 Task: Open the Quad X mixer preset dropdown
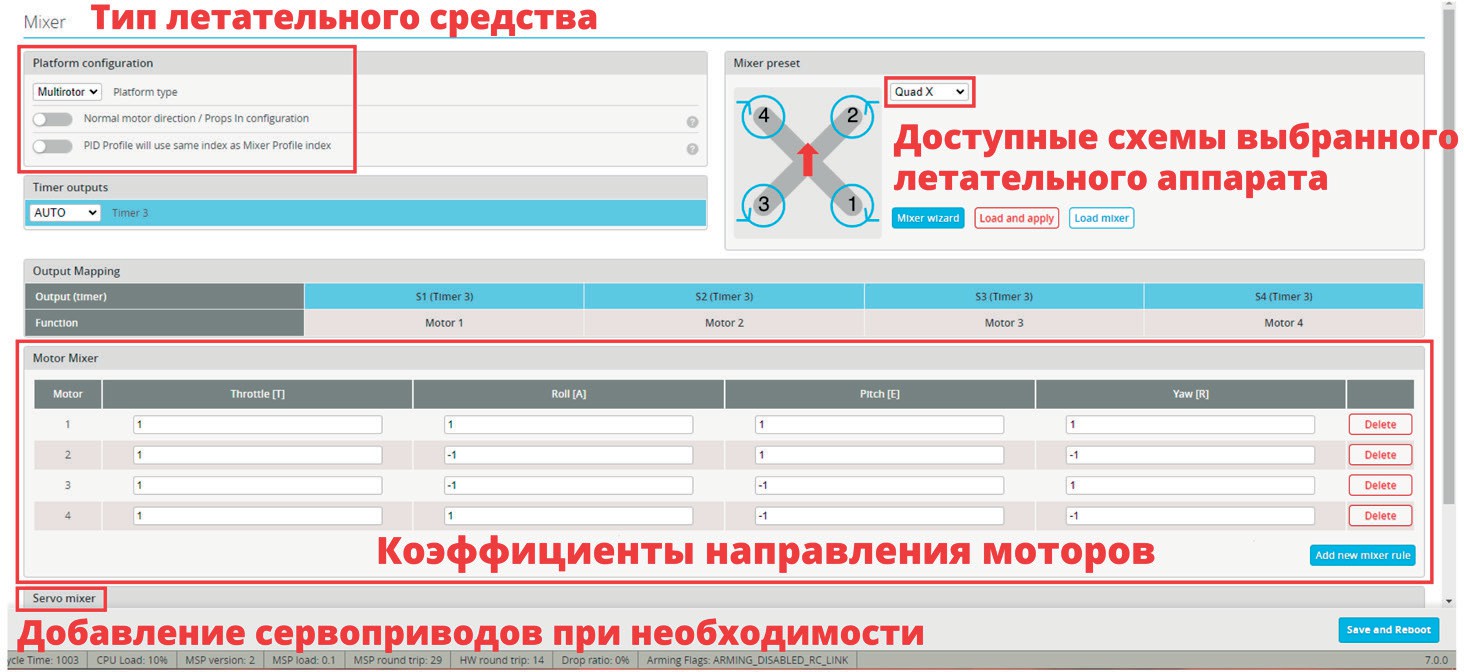(930, 92)
